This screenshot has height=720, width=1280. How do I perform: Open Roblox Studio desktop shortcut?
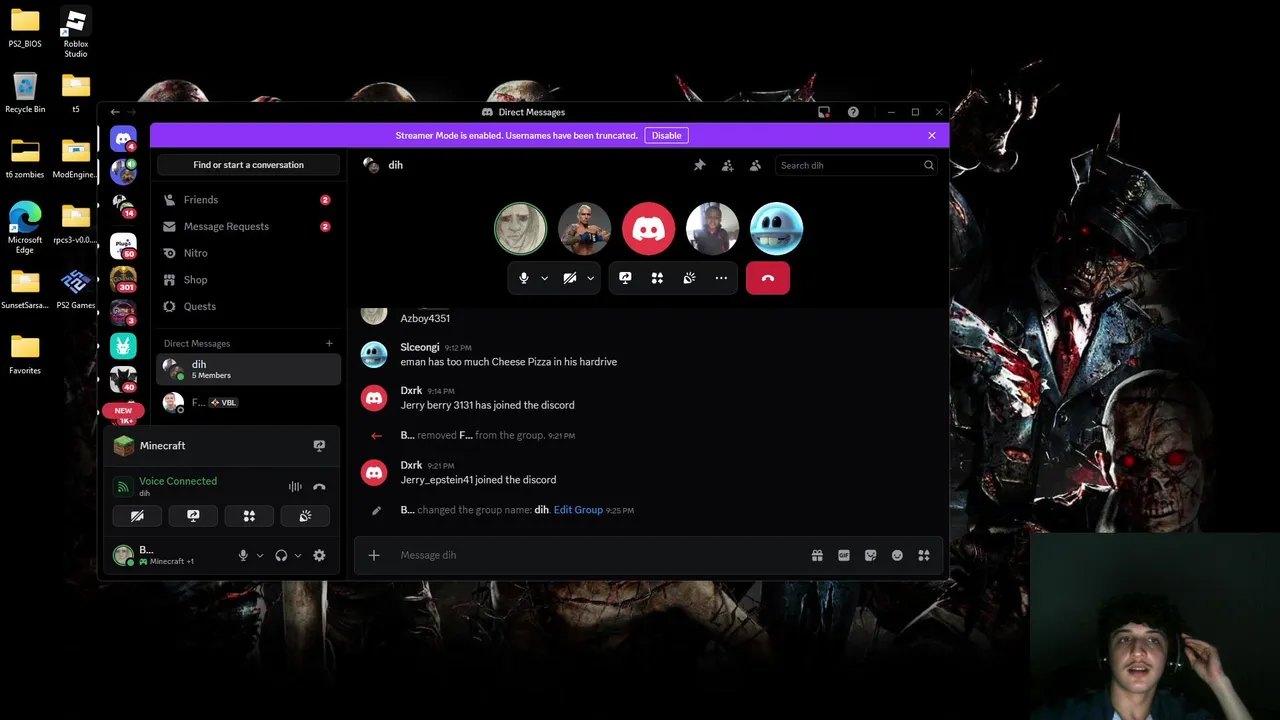(x=75, y=32)
